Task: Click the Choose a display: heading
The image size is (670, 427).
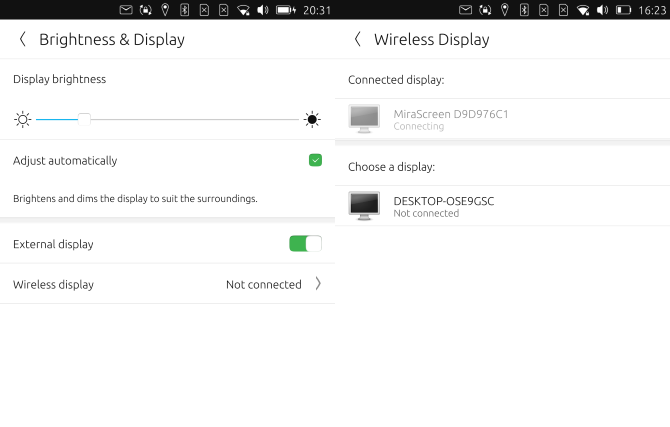Action: pyautogui.click(x=391, y=167)
